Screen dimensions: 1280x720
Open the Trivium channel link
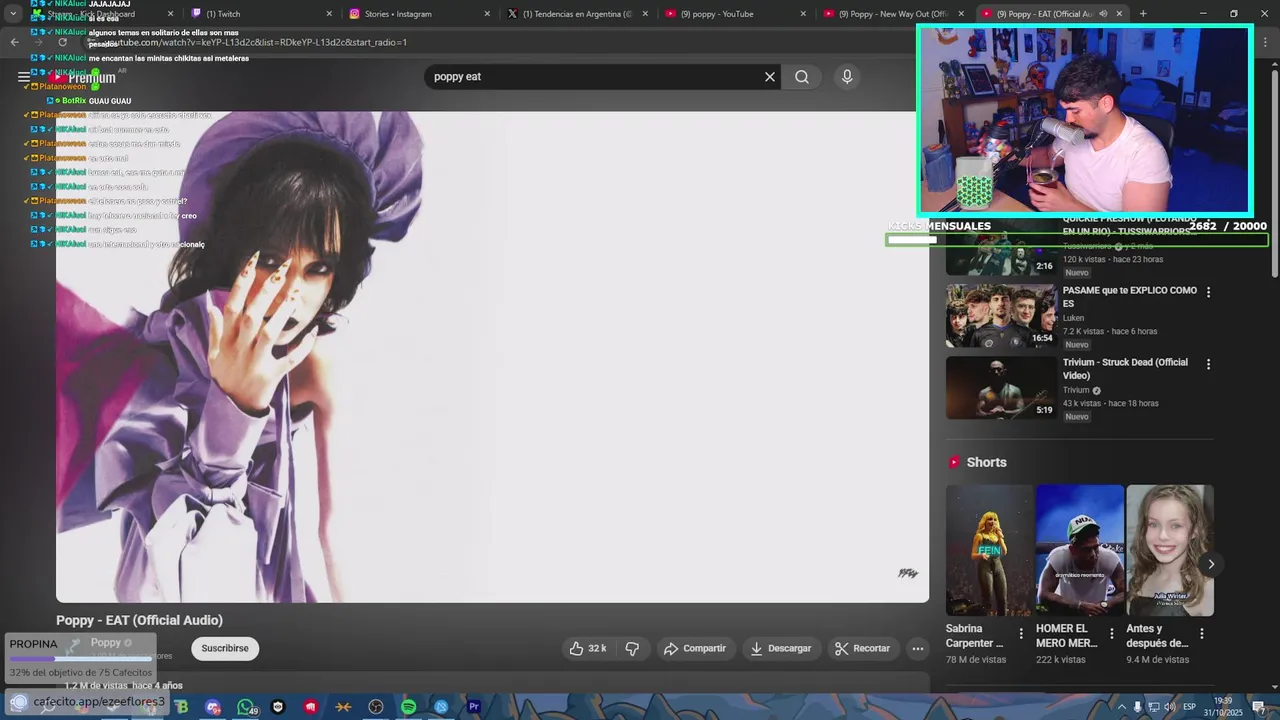click(x=1076, y=390)
